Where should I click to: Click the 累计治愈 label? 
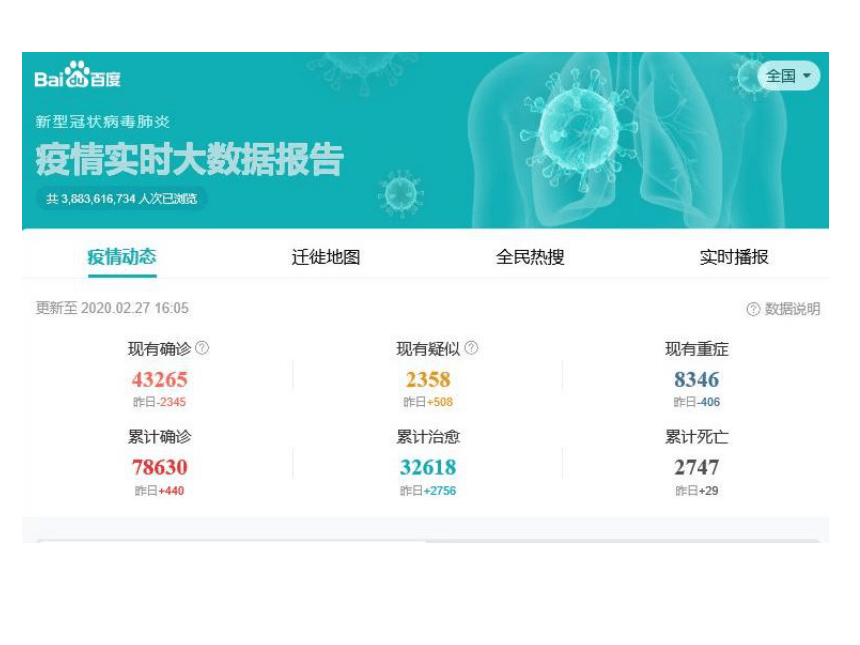428,437
